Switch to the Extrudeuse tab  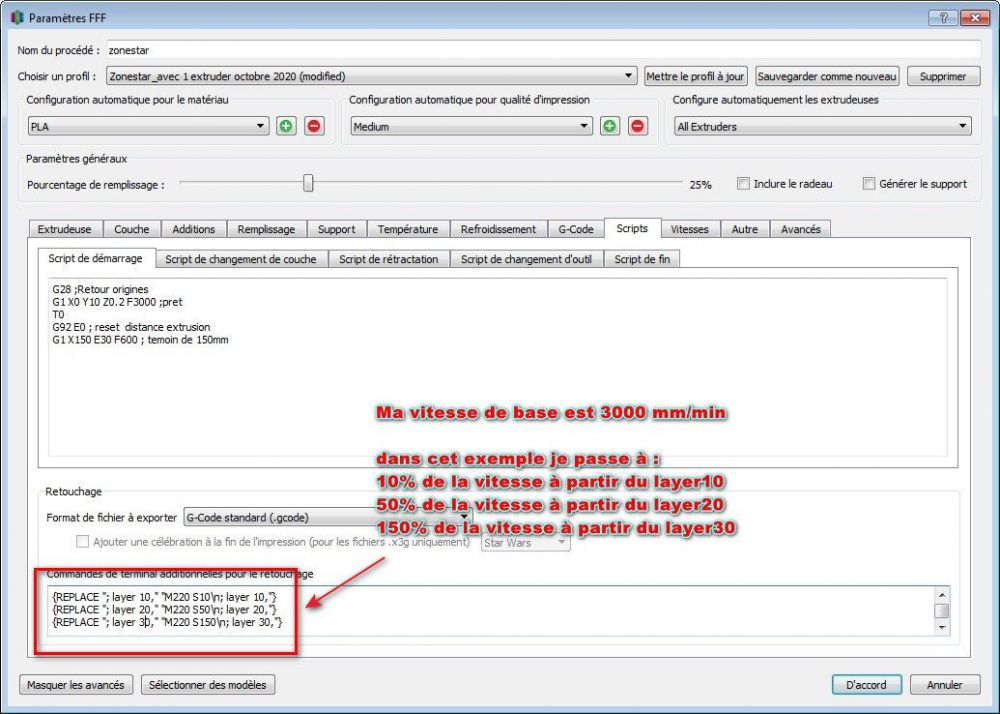click(x=64, y=229)
